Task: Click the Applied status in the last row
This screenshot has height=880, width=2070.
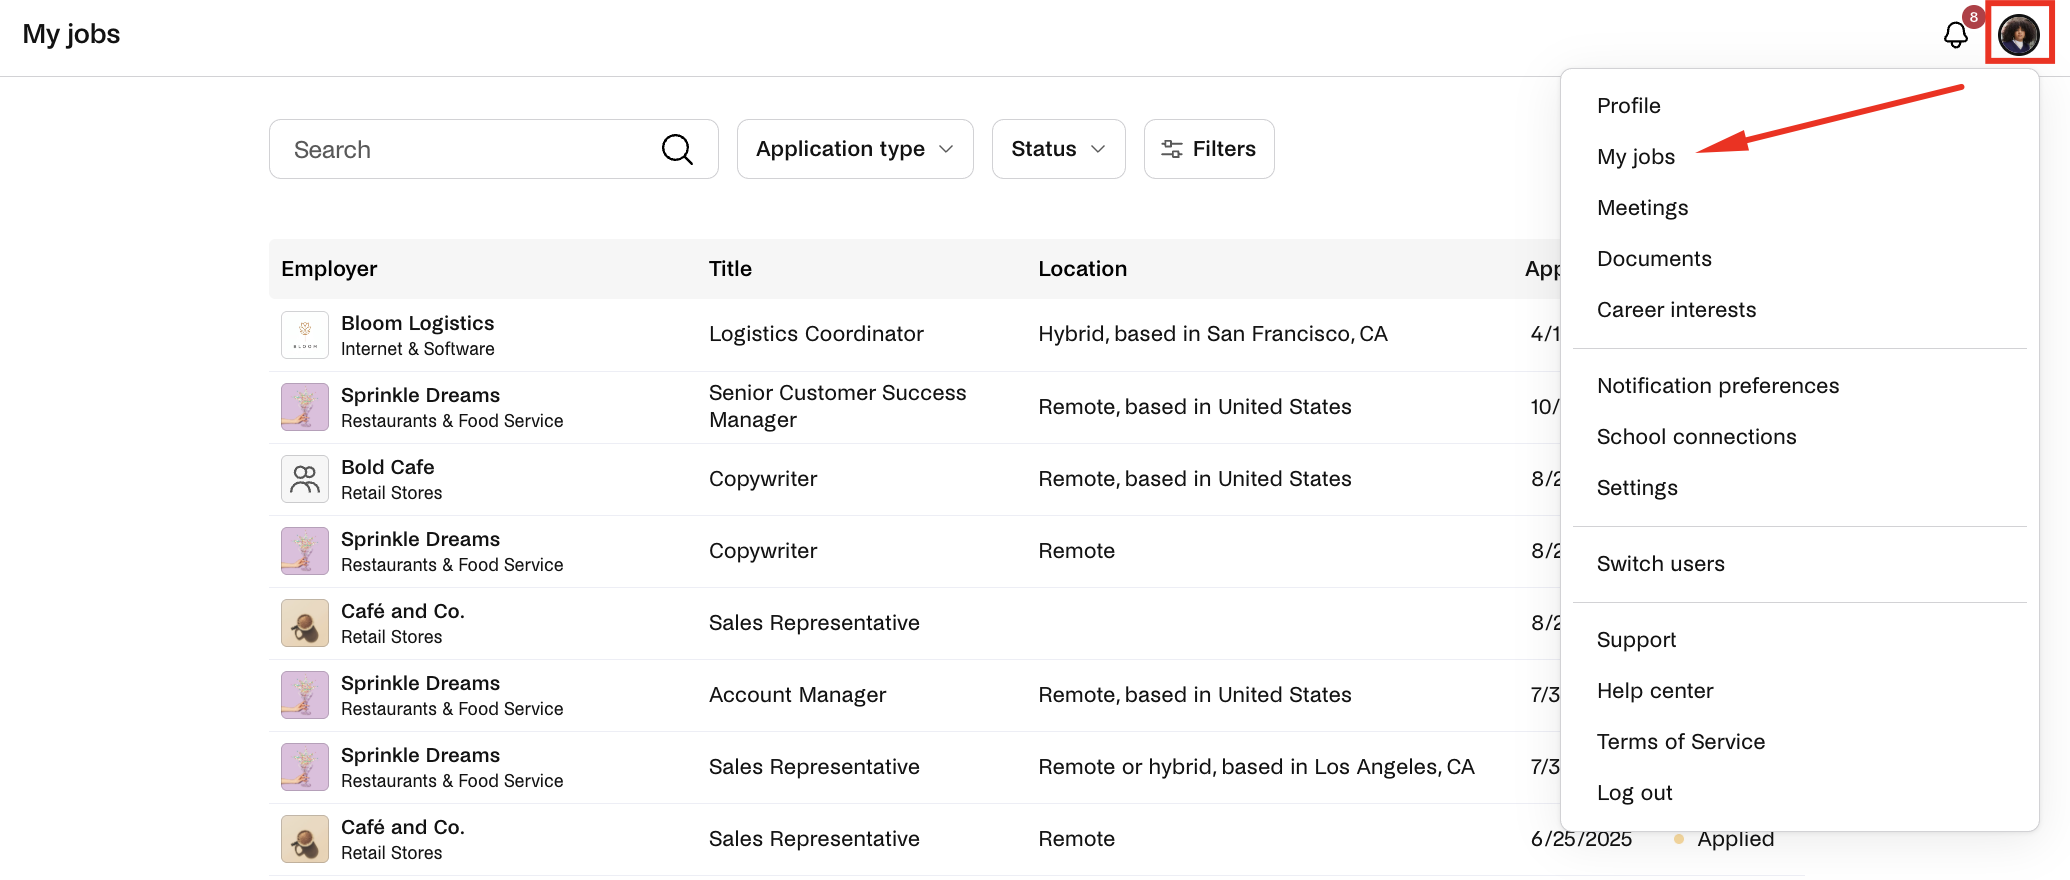Action: pyautogui.click(x=1735, y=839)
